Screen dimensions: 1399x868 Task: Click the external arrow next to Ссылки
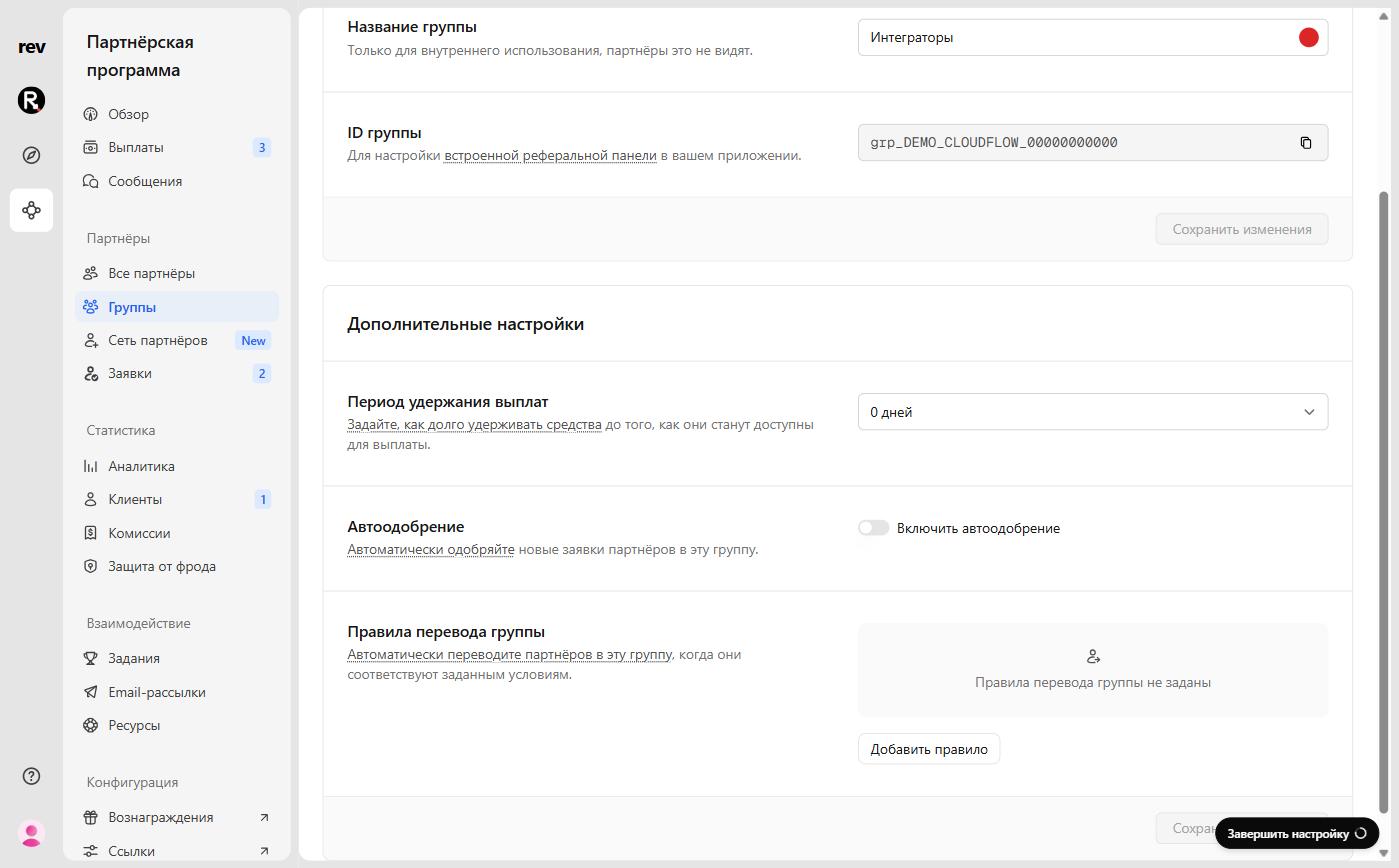(x=264, y=851)
